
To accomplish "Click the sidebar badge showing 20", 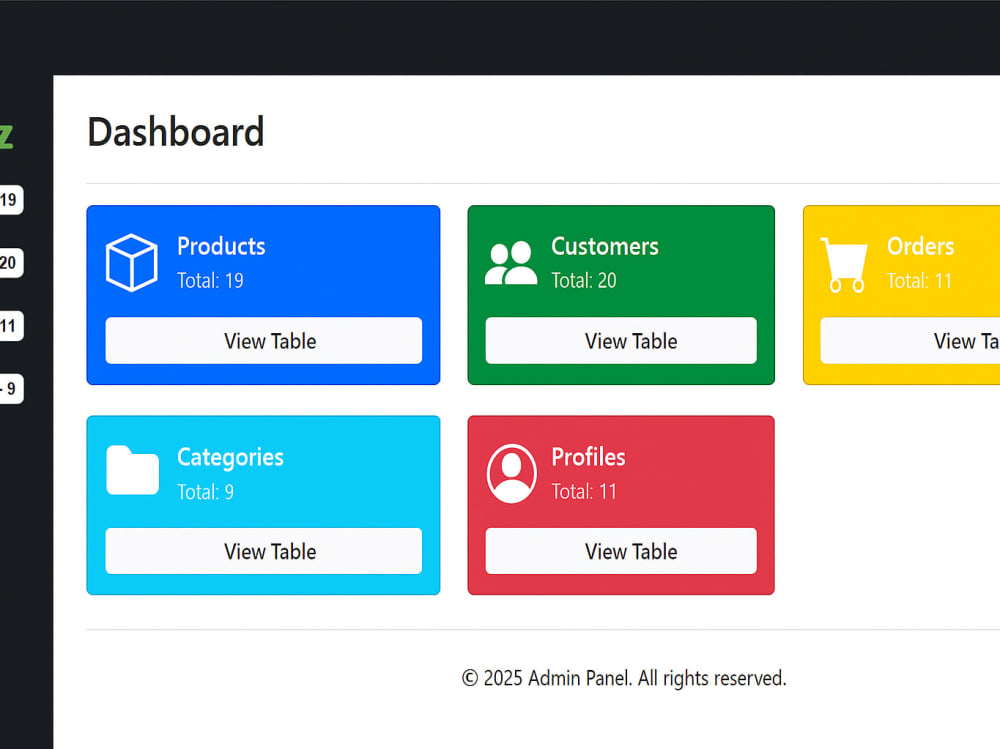I will click(x=10, y=263).
